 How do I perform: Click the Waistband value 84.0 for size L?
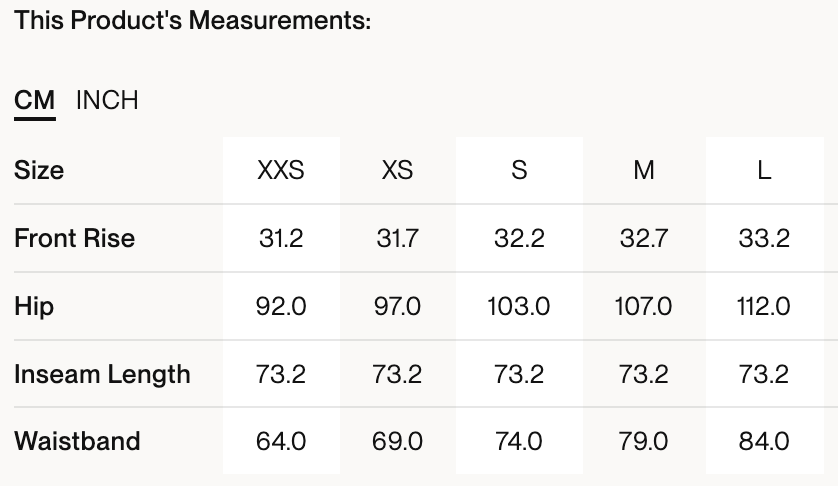tap(764, 441)
